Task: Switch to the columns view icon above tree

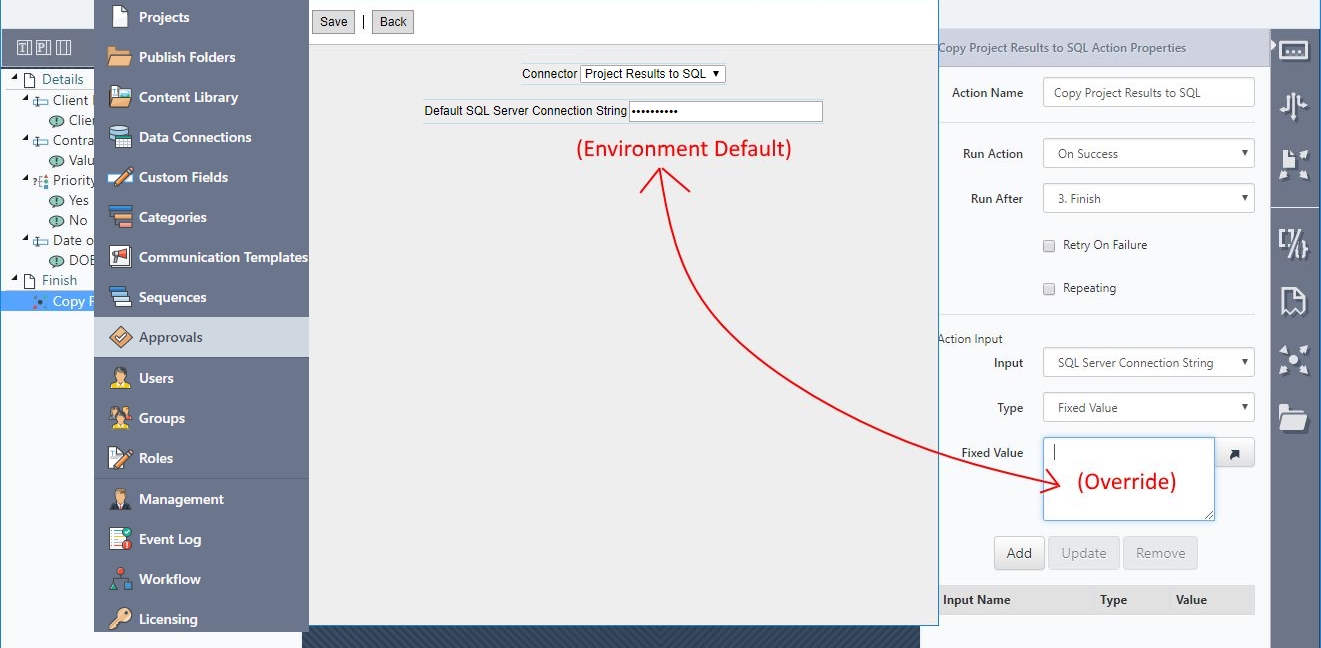Action: (x=63, y=47)
